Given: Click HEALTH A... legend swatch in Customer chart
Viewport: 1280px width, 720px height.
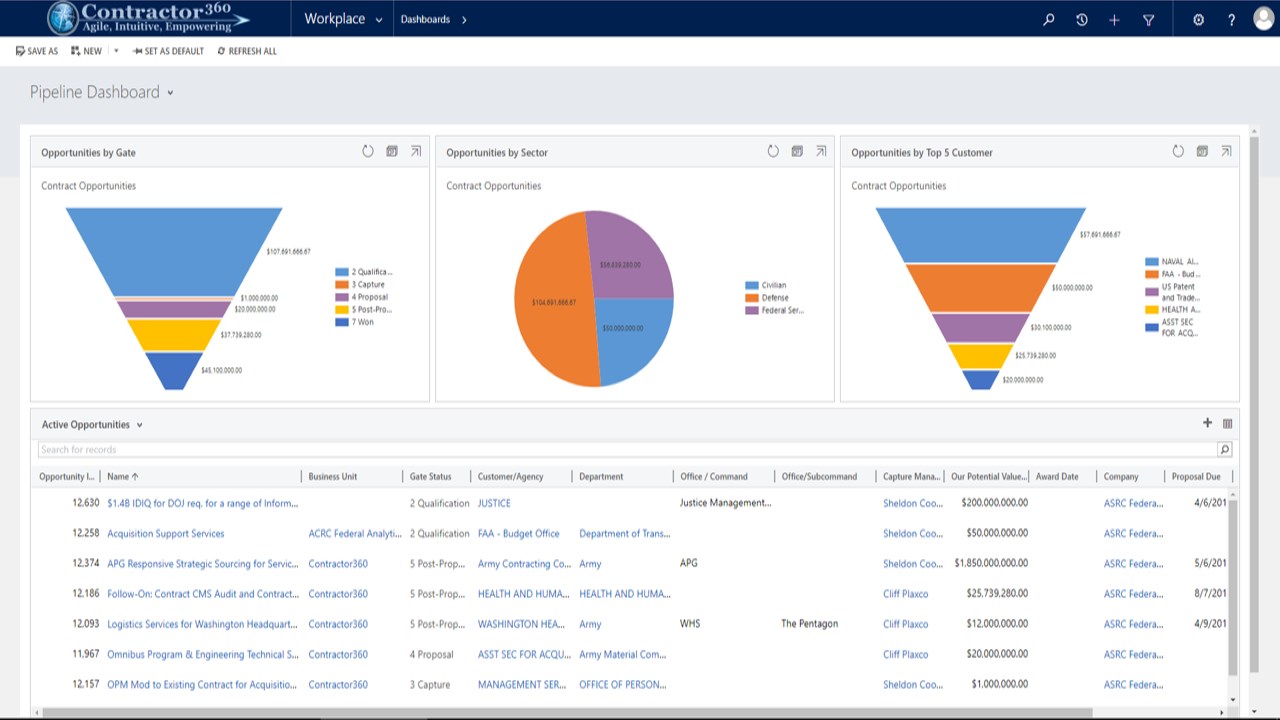Looking at the screenshot, I should click(1152, 310).
